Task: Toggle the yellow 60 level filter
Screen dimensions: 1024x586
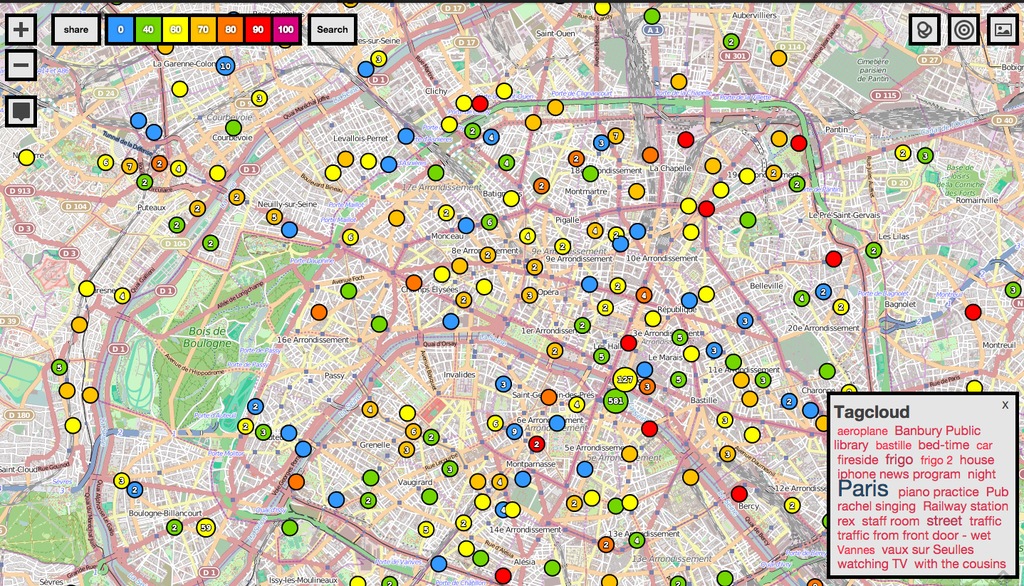Action: 176,30
